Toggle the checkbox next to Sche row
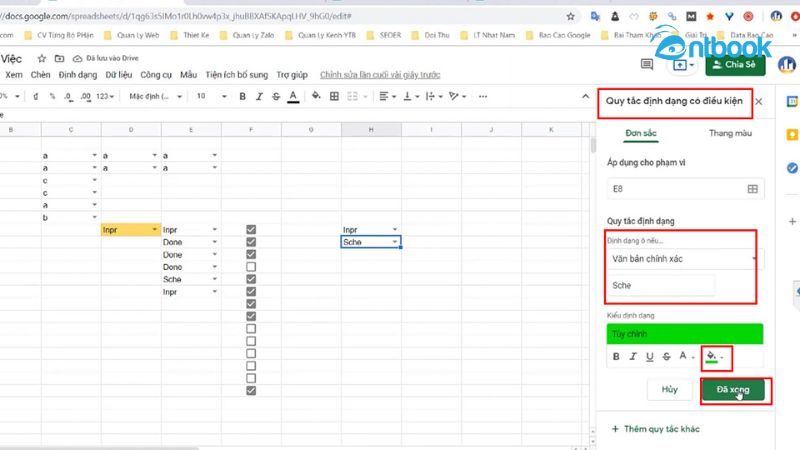The height and width of the screenshot is (450, 800). (x=251, y=280)
